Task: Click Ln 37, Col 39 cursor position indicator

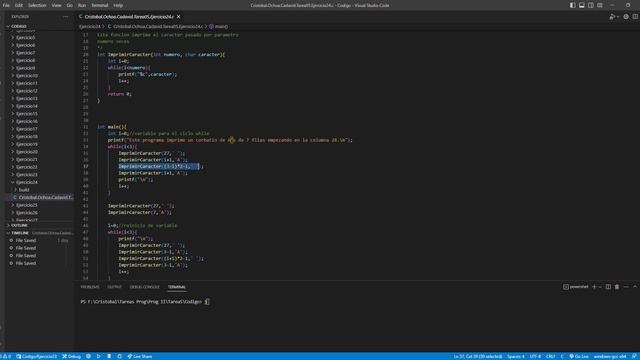Action: [x=478, y=356]
